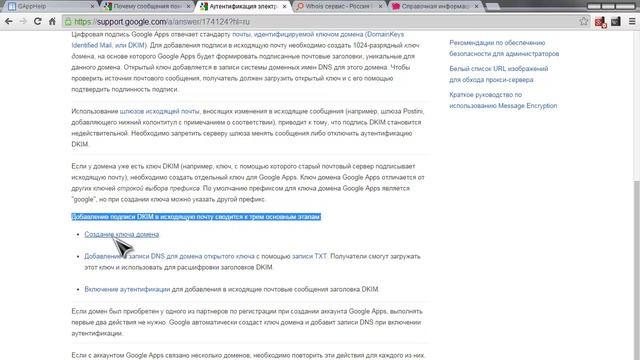Close the 'Аутентификация электр' tab
The width and height of the screenshot is (640, 360).
(284, 7)
